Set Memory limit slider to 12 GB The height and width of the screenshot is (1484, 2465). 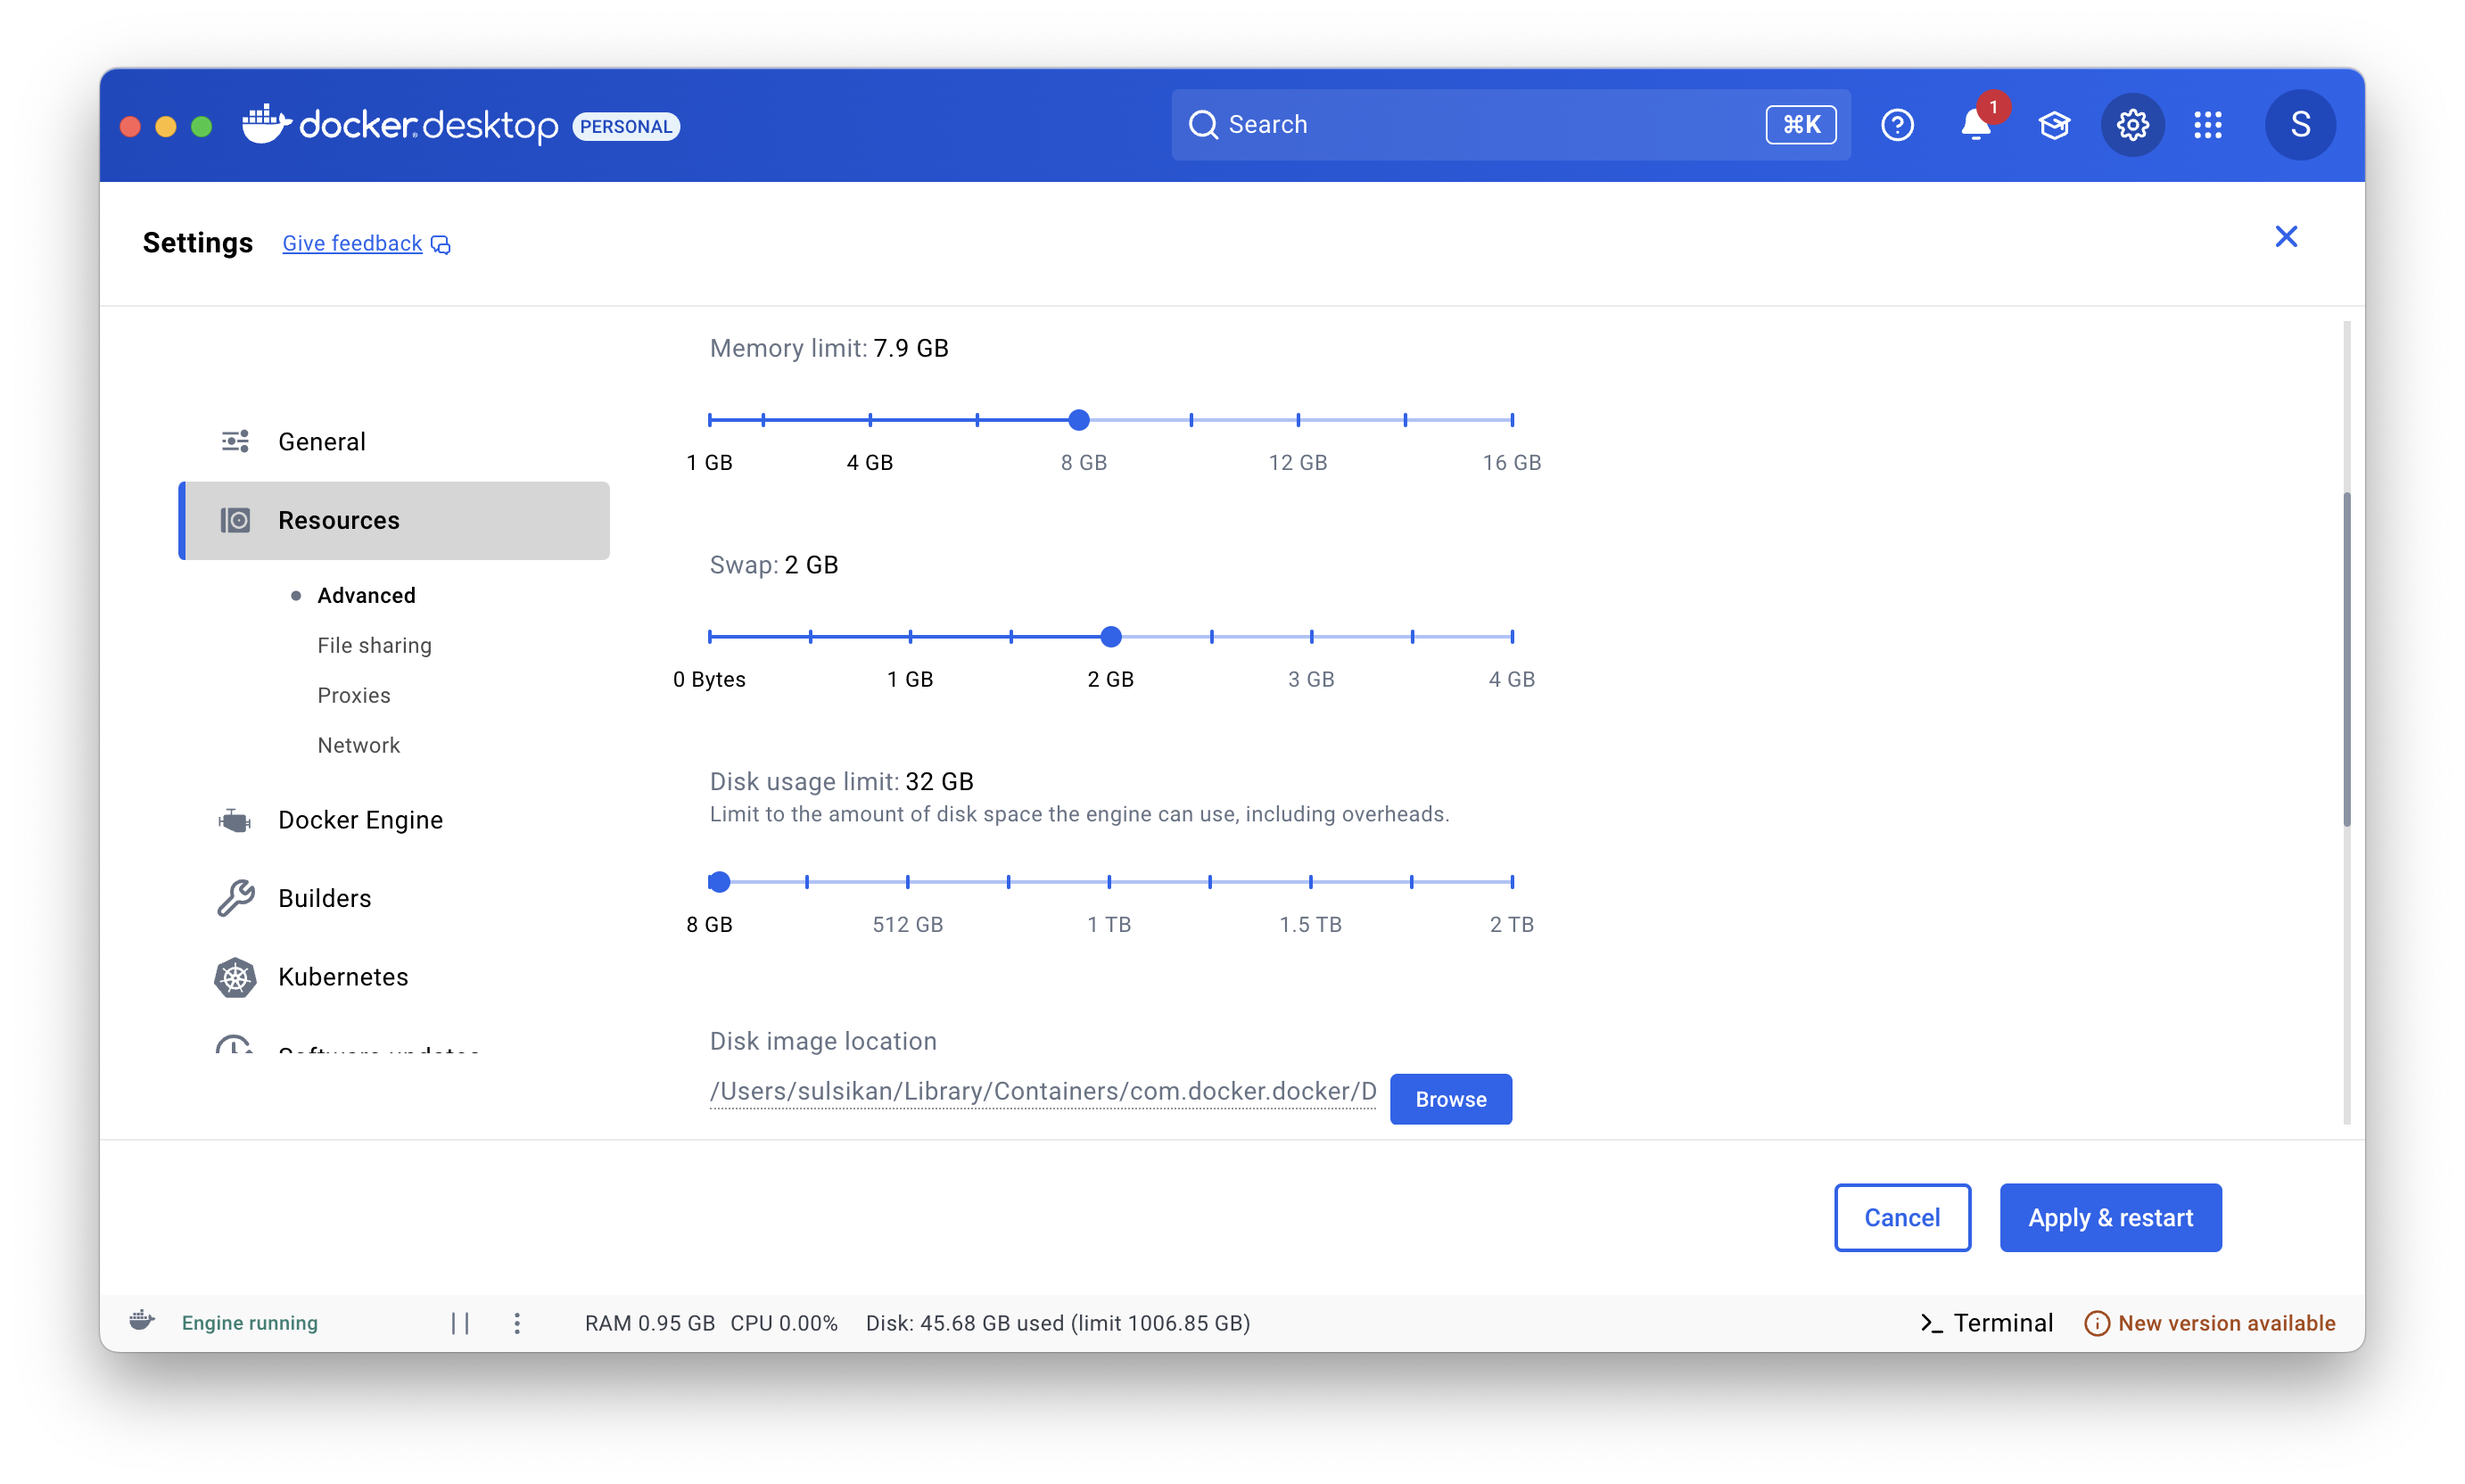1298,420
